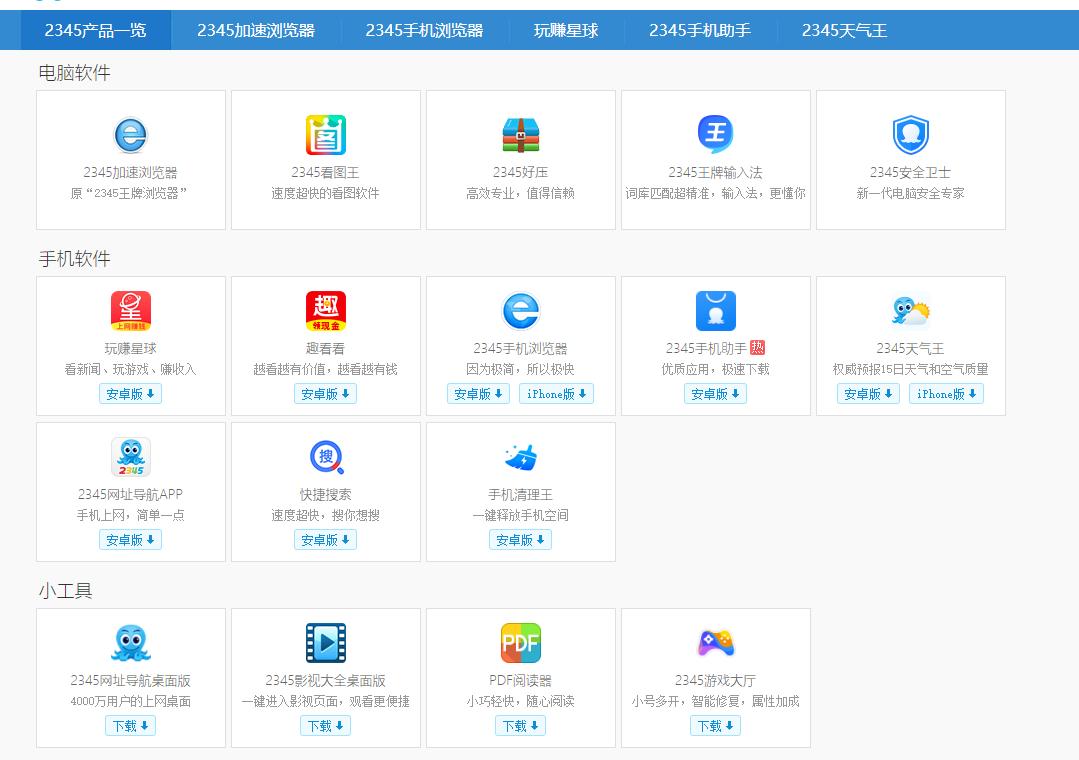1079x760 pixels.
Task: Download 2345网址导航APP 安卓版
Action: (131, 540)
